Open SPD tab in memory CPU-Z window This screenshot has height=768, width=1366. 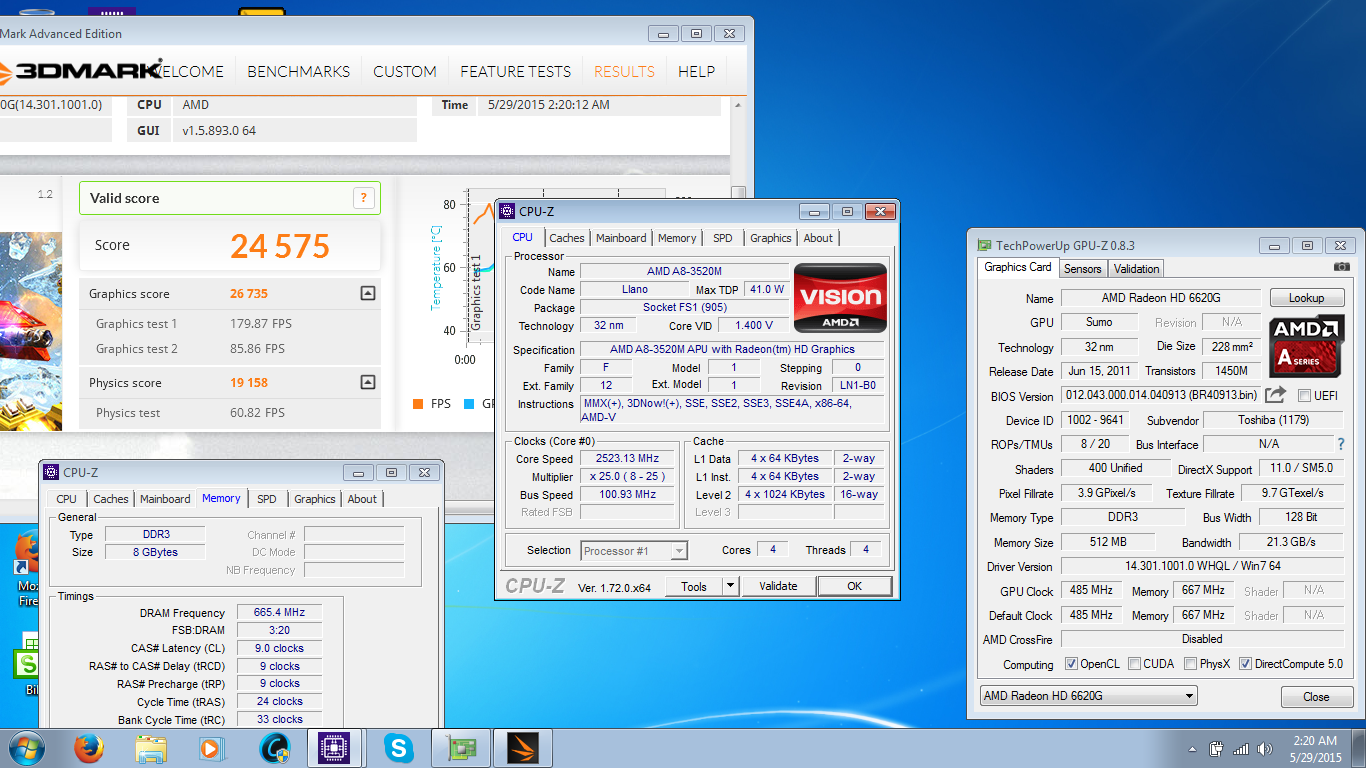(266, 499)
